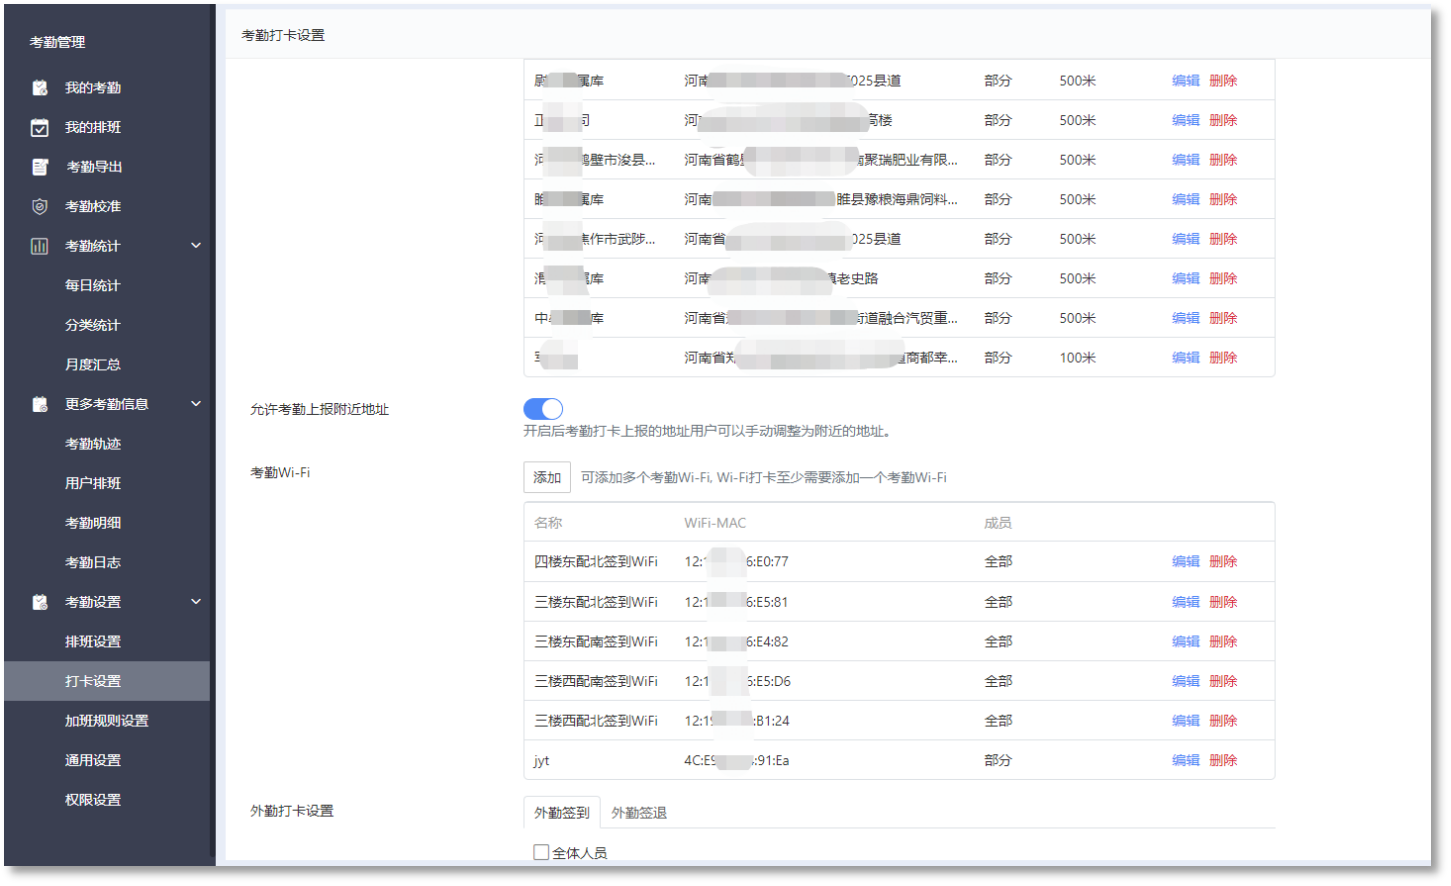This screenshot has height=886, width=1451.
Task: Click the 考勤统计 chart icon
Action: [x=40, y=246]
